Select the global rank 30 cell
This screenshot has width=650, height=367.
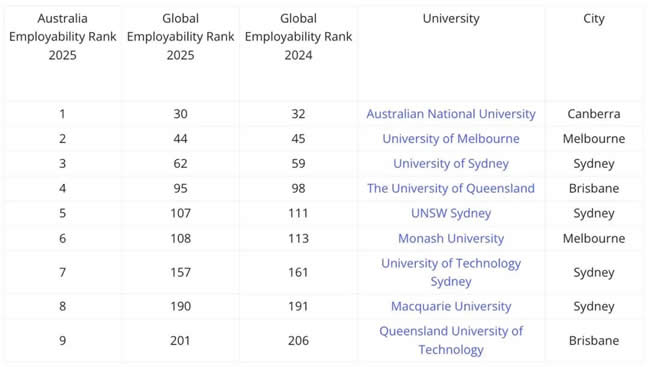pyautogui.click(x=180, y=114)
